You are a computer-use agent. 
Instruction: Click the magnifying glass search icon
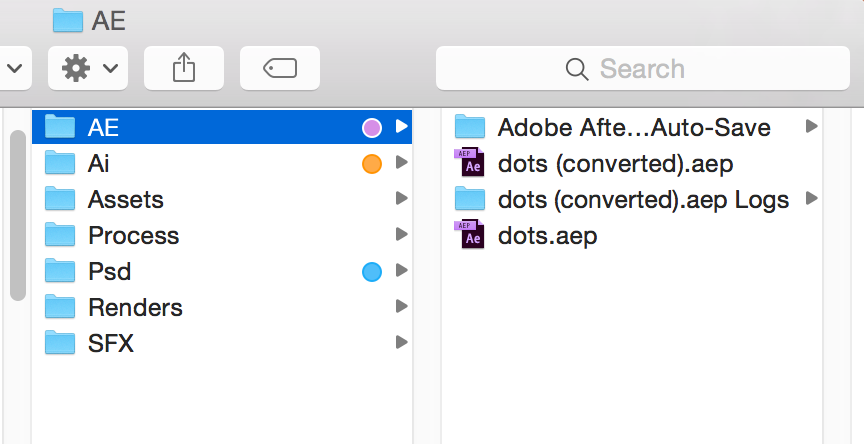576,69
